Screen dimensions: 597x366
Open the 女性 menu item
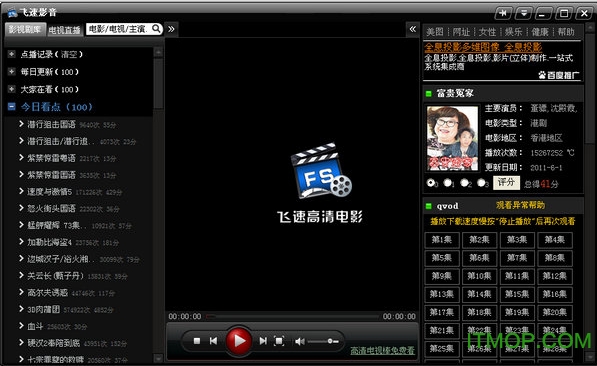(x=487, y=32)
